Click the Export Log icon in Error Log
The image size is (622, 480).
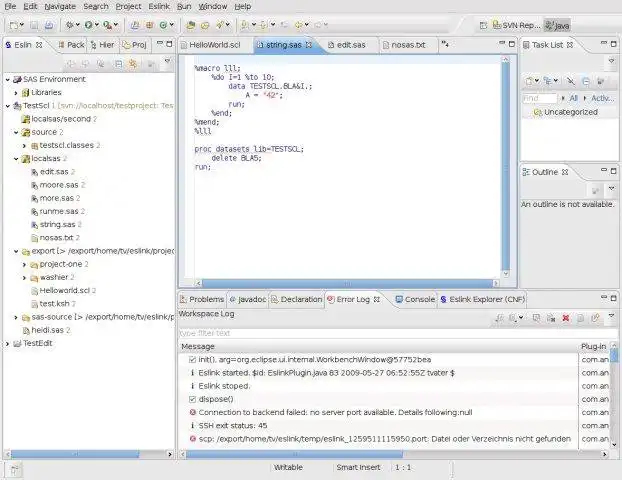(x=501, y=318)
